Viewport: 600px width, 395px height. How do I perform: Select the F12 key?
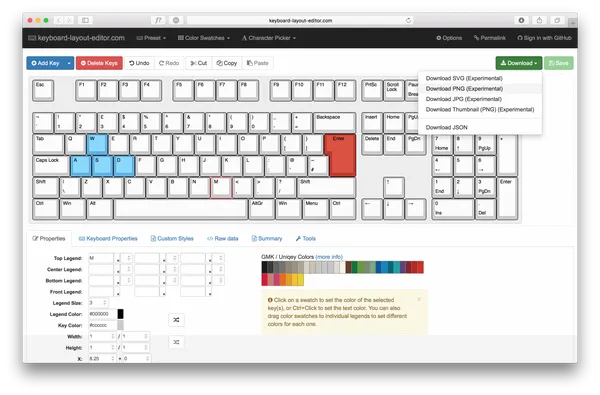click(x=345, y=90)
